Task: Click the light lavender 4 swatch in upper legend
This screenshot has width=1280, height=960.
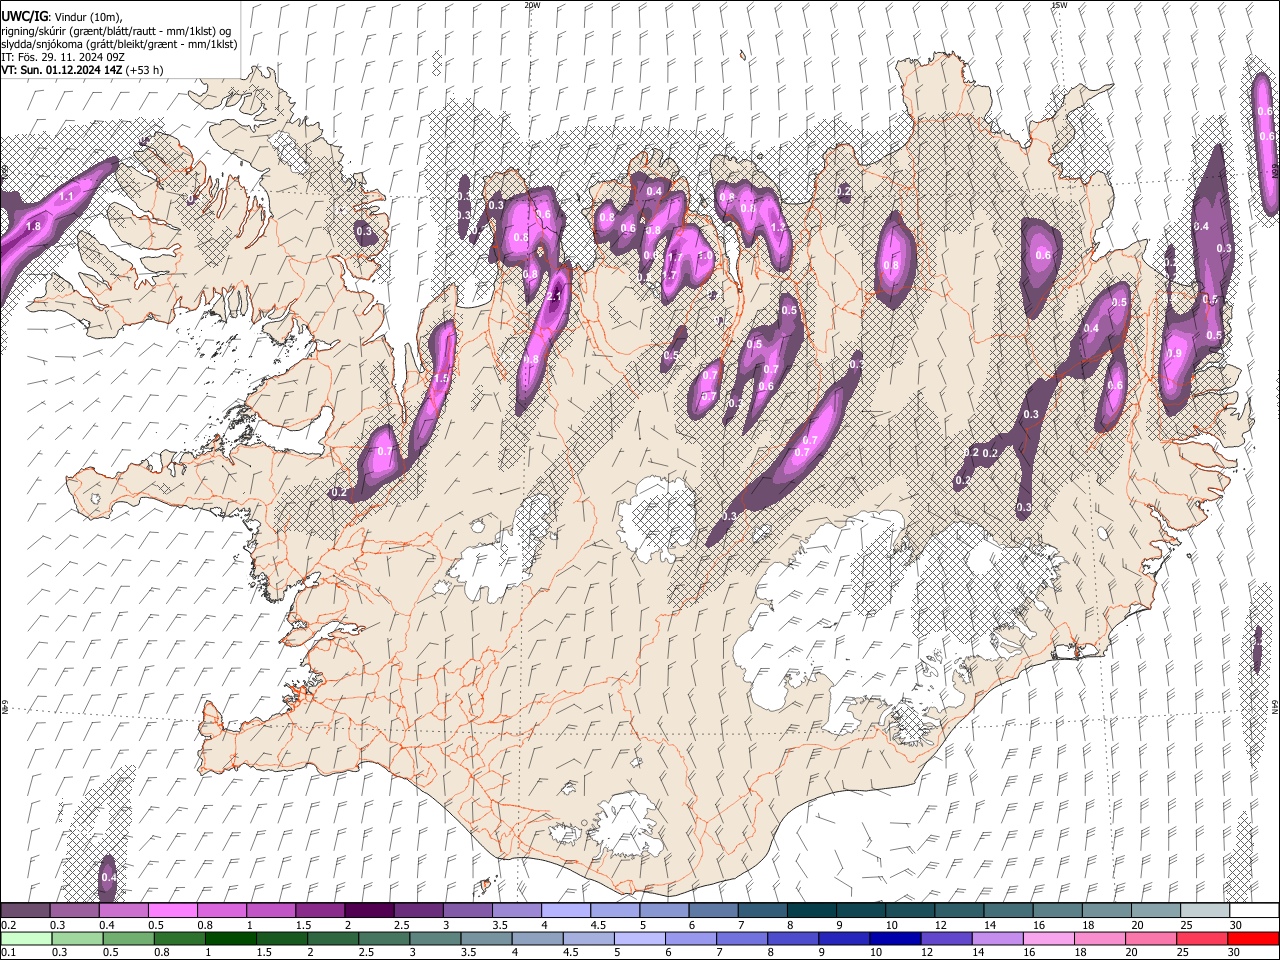Action: [x=565, y=911]
